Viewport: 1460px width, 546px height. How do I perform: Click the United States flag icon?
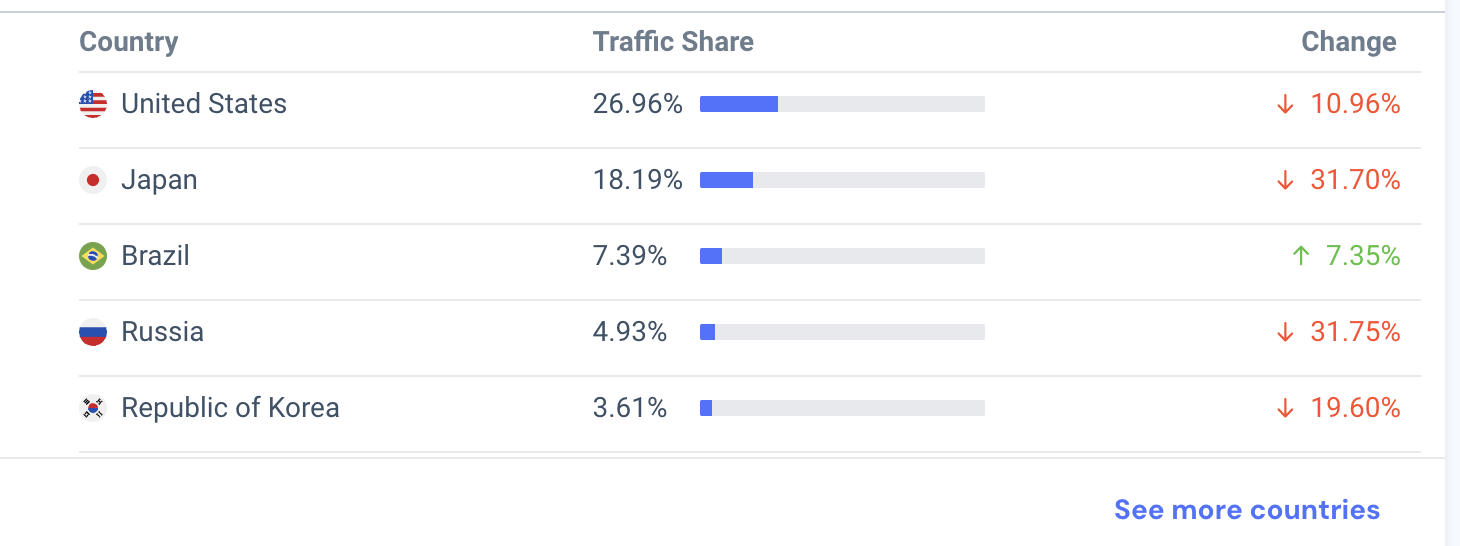coord(93,104)
